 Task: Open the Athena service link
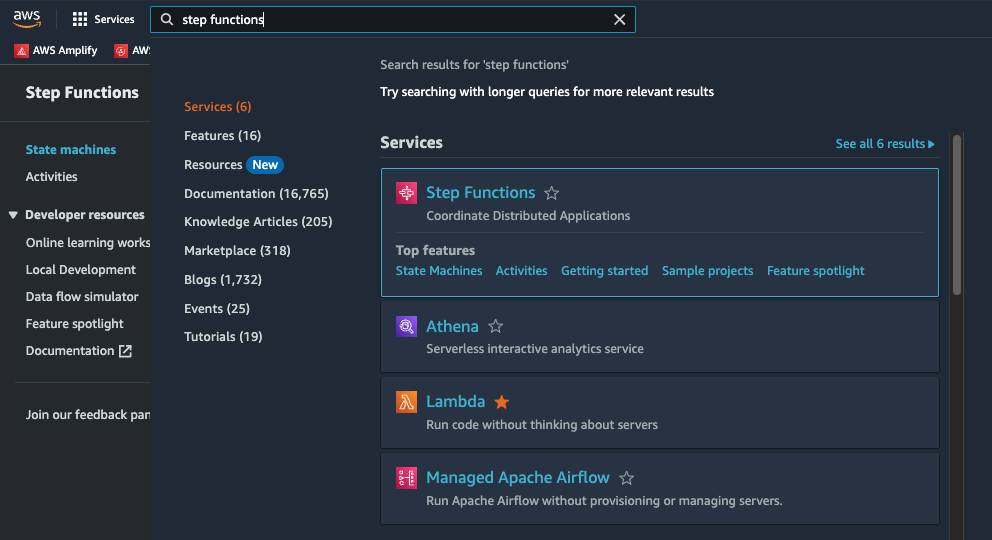(x=452, y=326)
